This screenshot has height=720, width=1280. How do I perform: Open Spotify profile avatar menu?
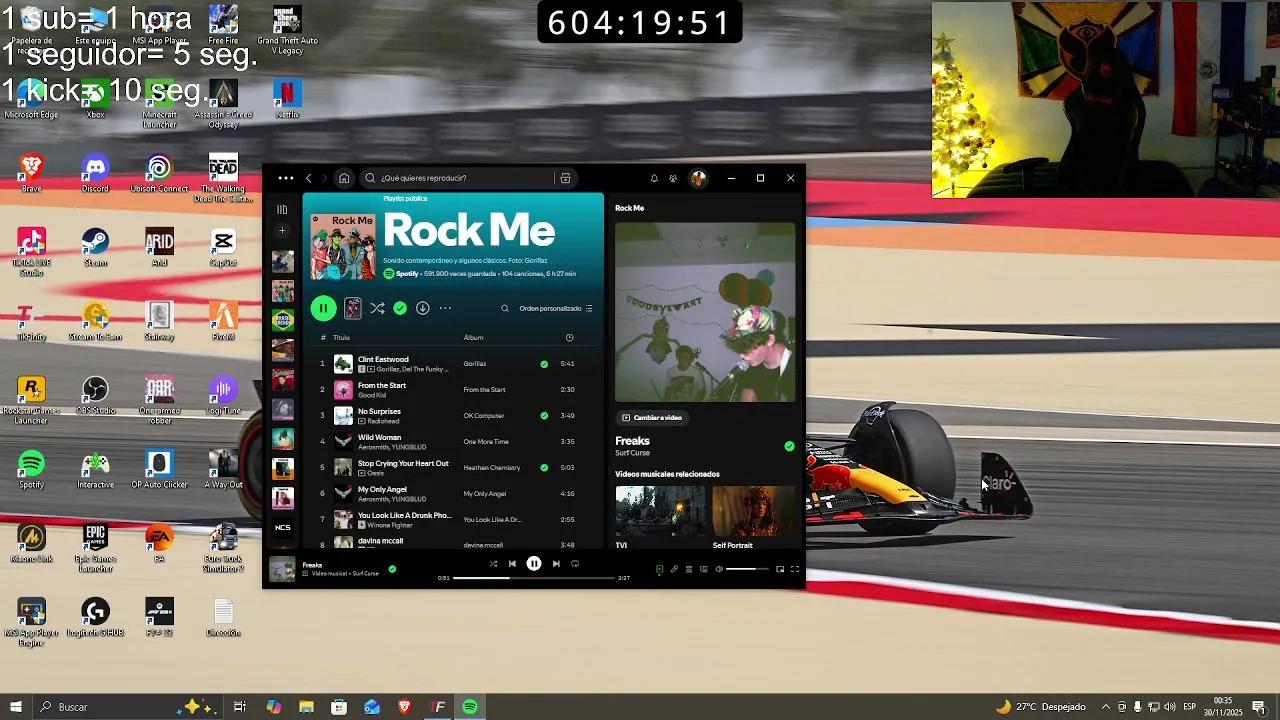(698, 178)
